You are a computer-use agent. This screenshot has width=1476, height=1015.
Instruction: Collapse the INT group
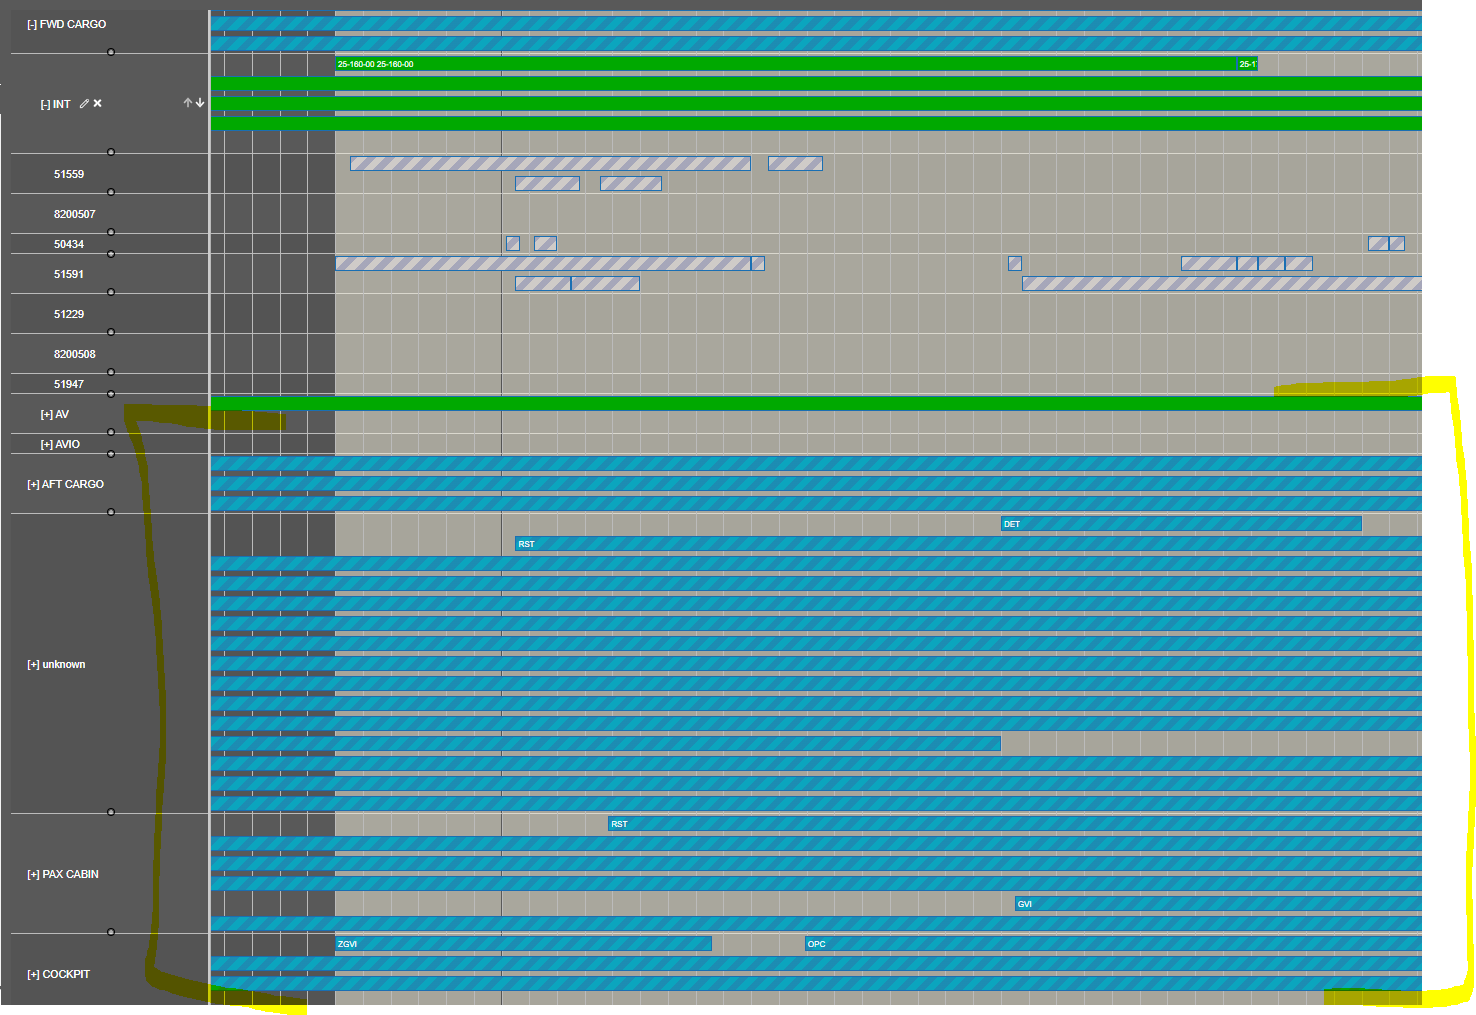pyautogui.click(x=44, y=103)
